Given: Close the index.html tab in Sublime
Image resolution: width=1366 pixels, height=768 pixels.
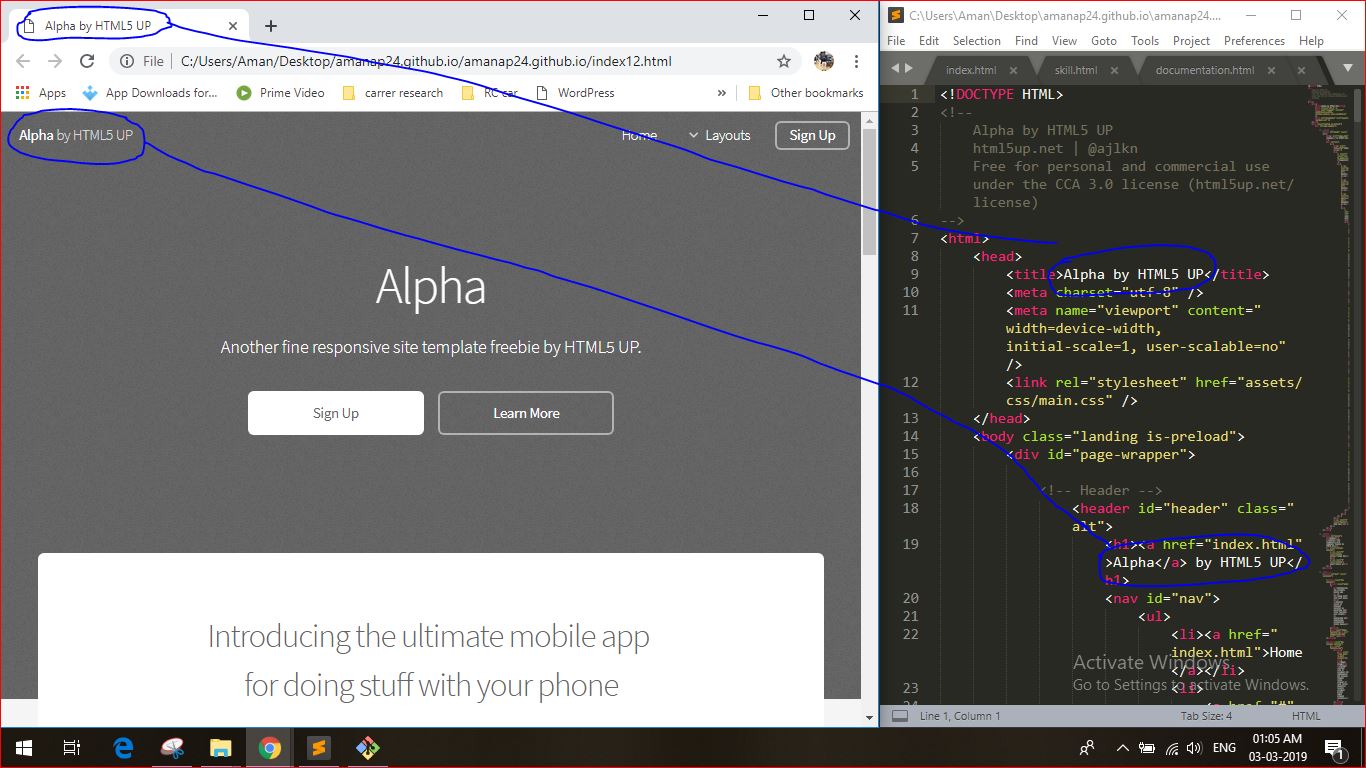Looking at the screenshot, I should (1013, 71).
